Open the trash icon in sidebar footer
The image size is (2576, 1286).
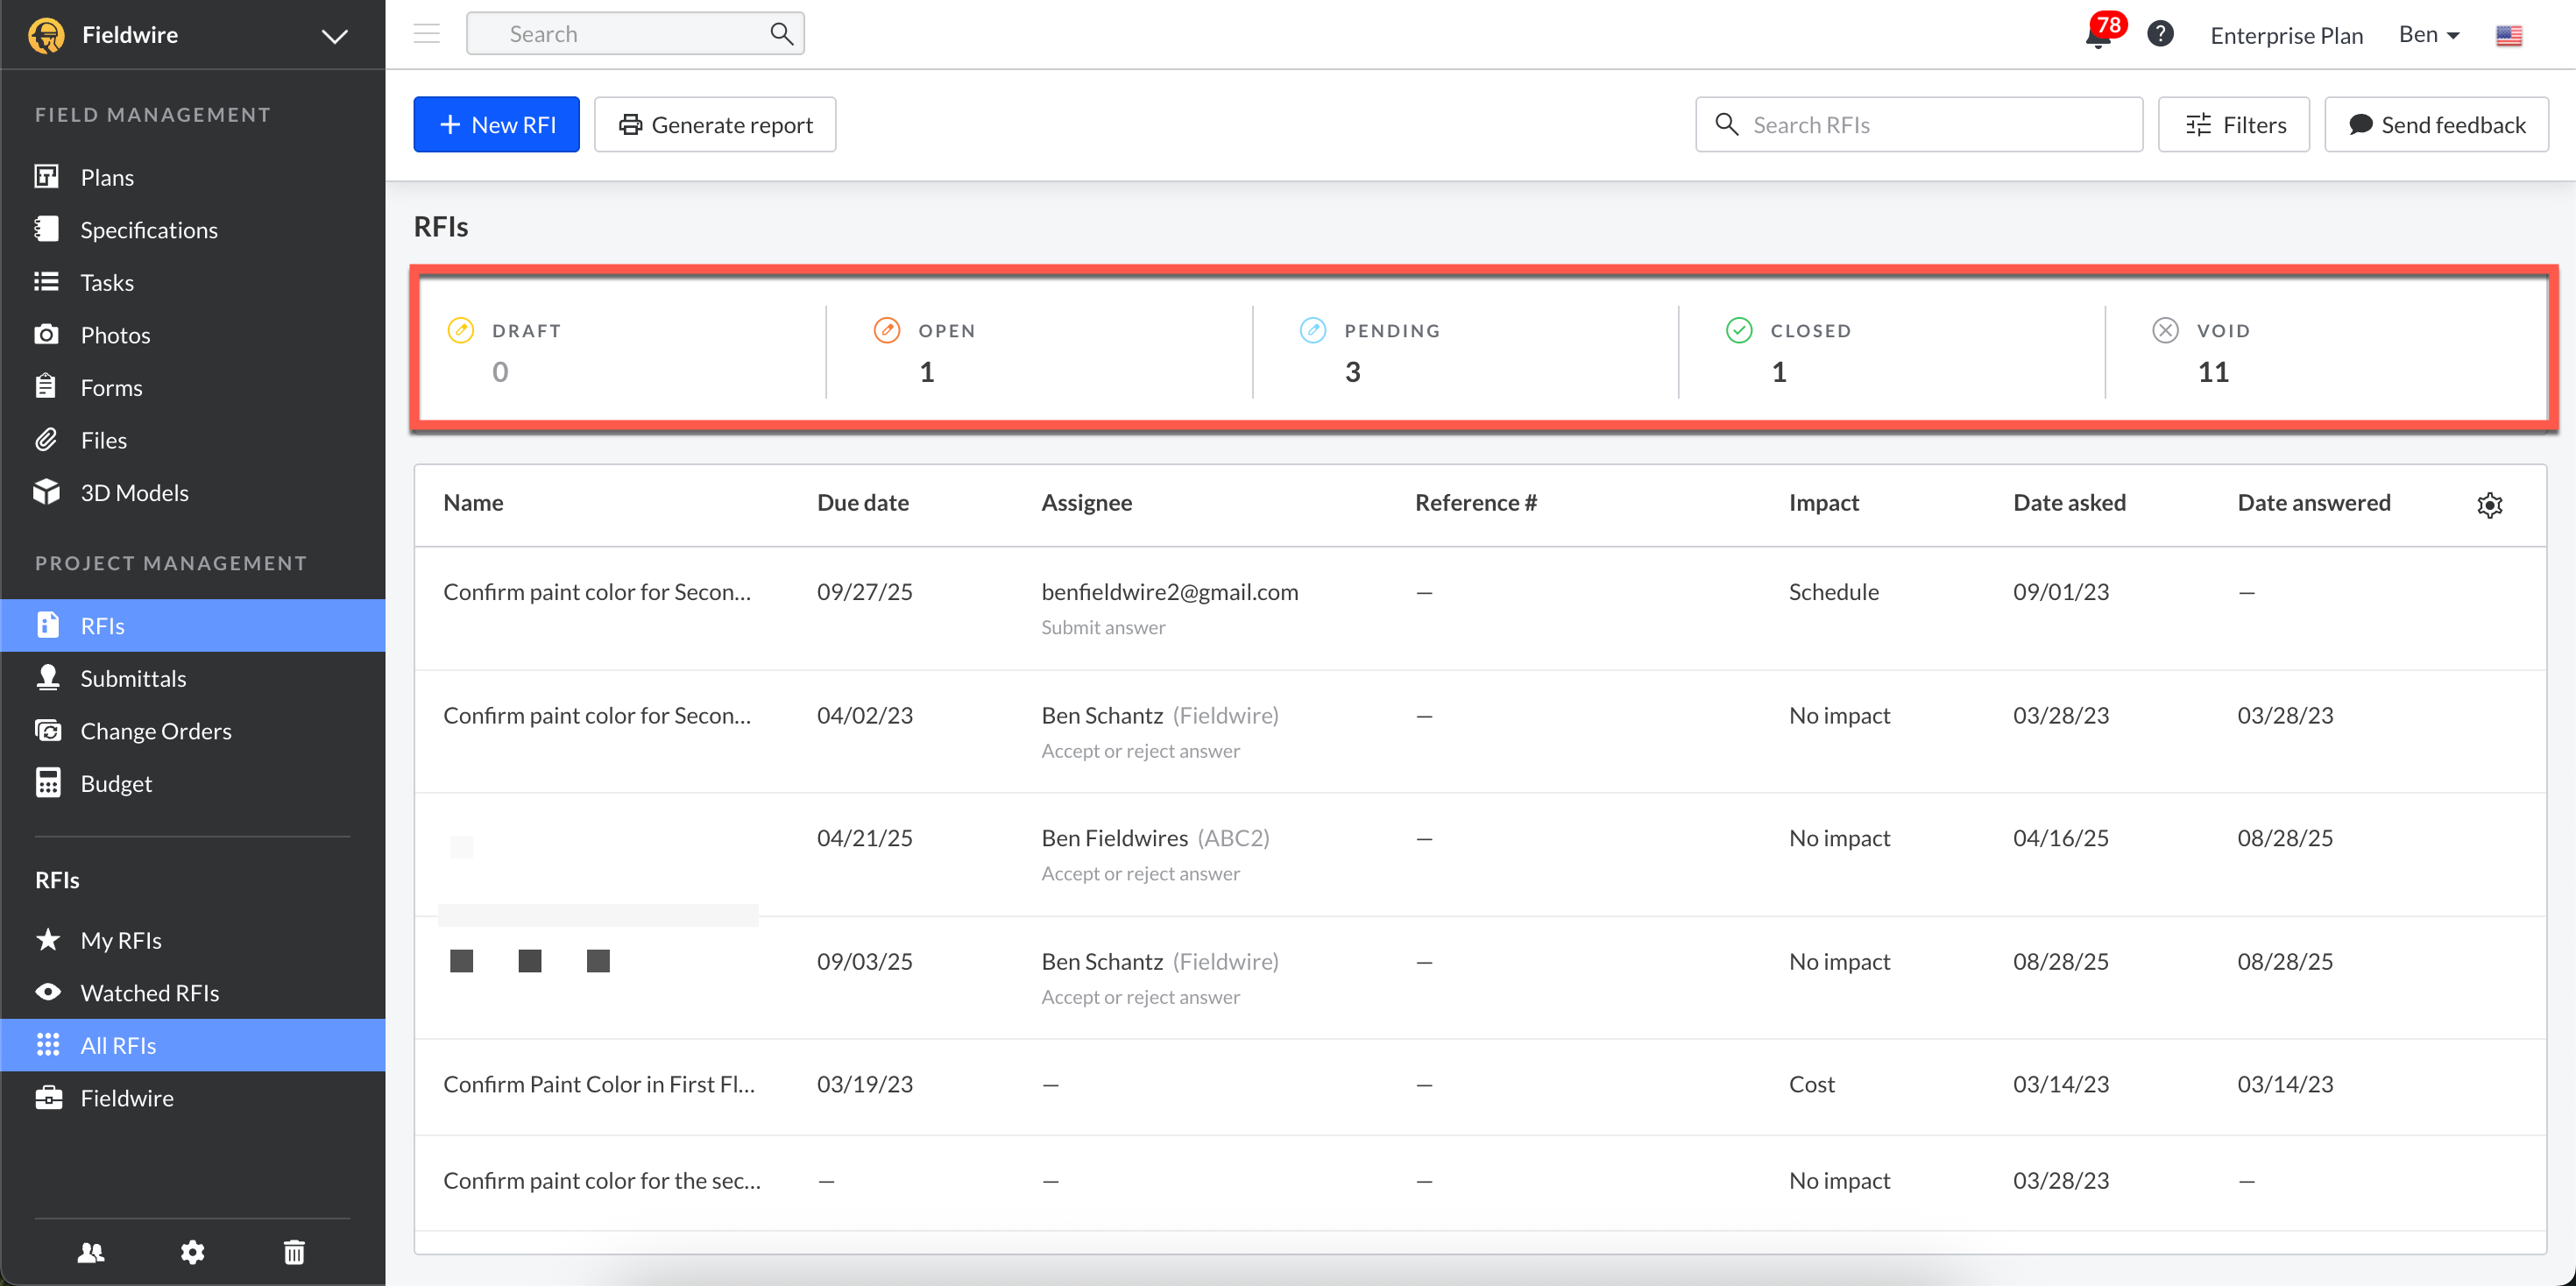(x=294, y=1251)
